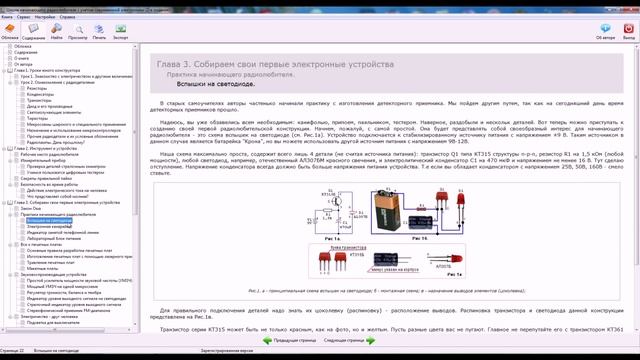Click the tree horizontal scrollbar right arrow

(x=129, y=330)
